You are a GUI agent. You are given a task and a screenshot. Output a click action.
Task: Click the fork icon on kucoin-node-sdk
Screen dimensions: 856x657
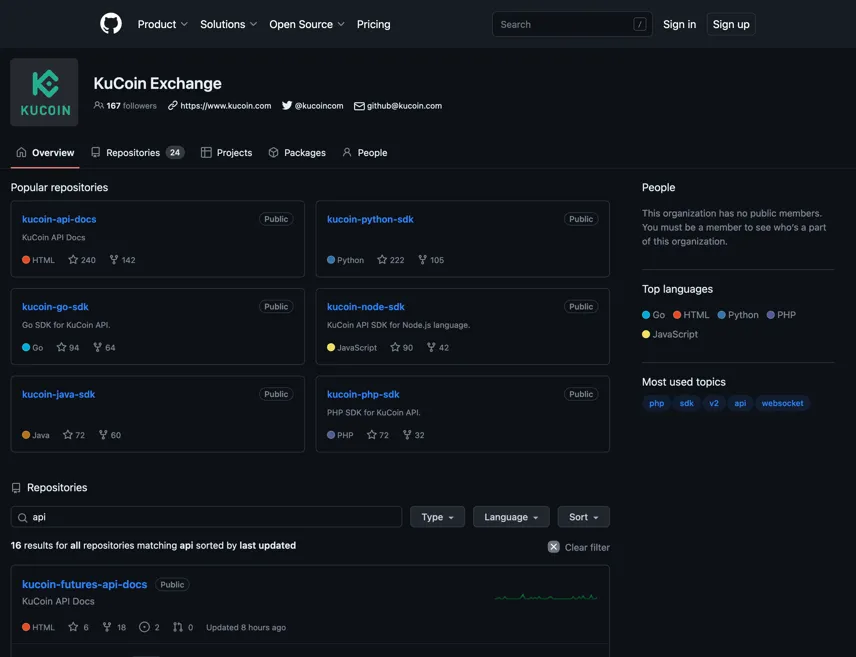click(431, 347)
